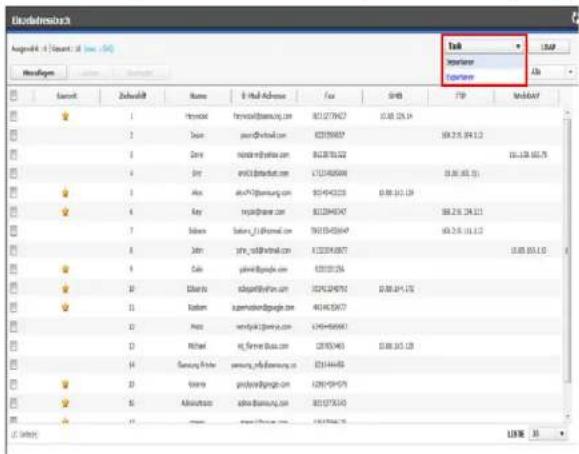Click speed dial number 13 cell
This screenshot has height=454, width=579.
pos(131,346)
